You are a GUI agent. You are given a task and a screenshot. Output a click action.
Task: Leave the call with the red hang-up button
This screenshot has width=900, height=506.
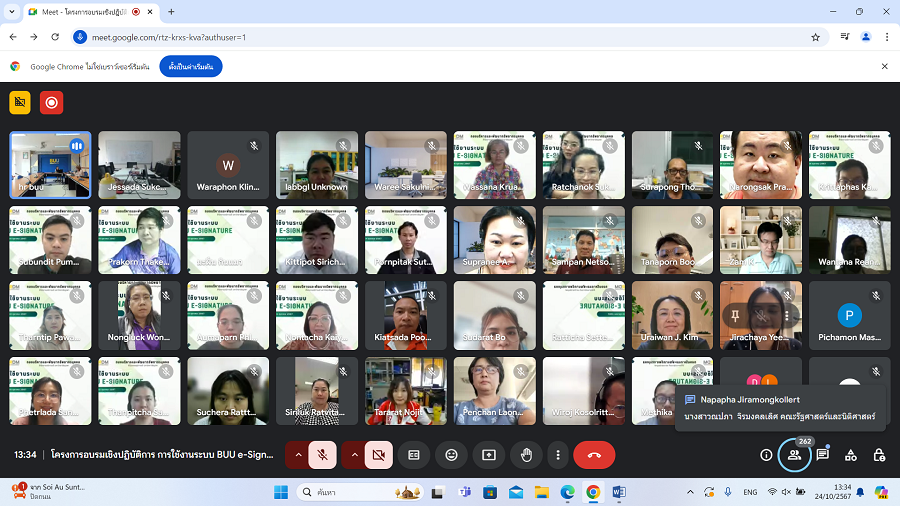pos(594,455)
